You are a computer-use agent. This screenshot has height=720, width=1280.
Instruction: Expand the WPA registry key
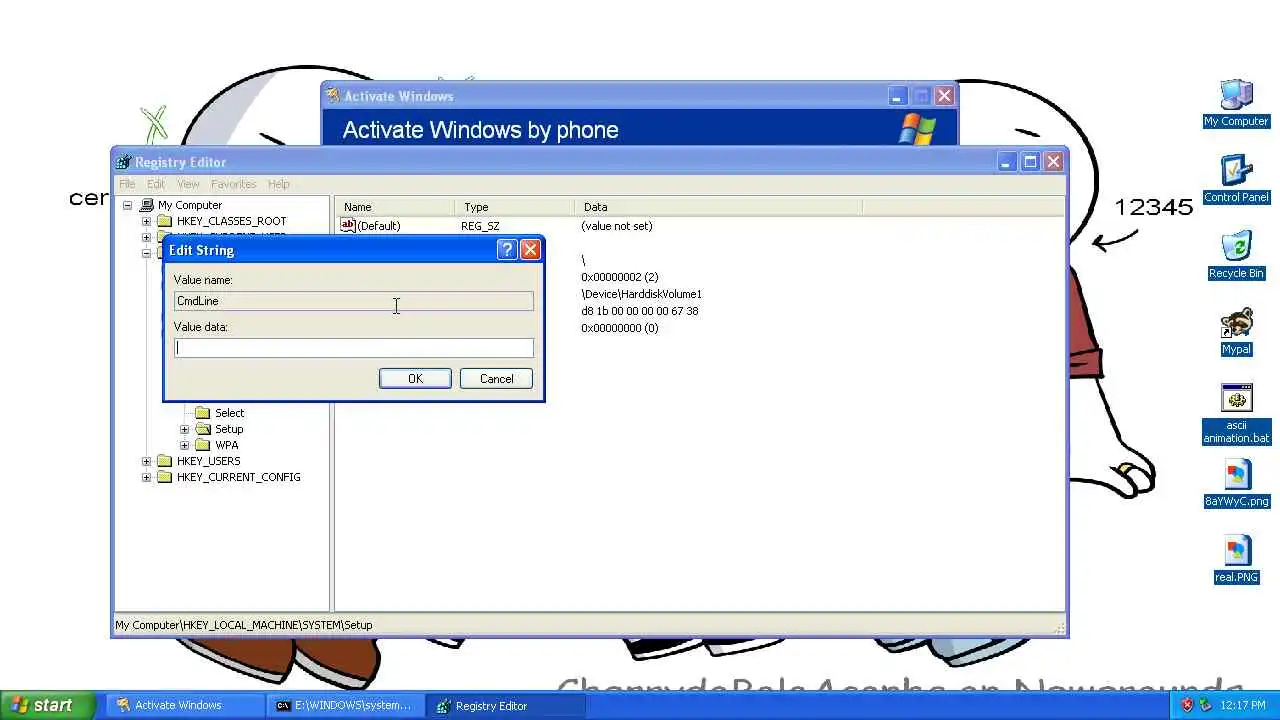click(x=184, y=445)
